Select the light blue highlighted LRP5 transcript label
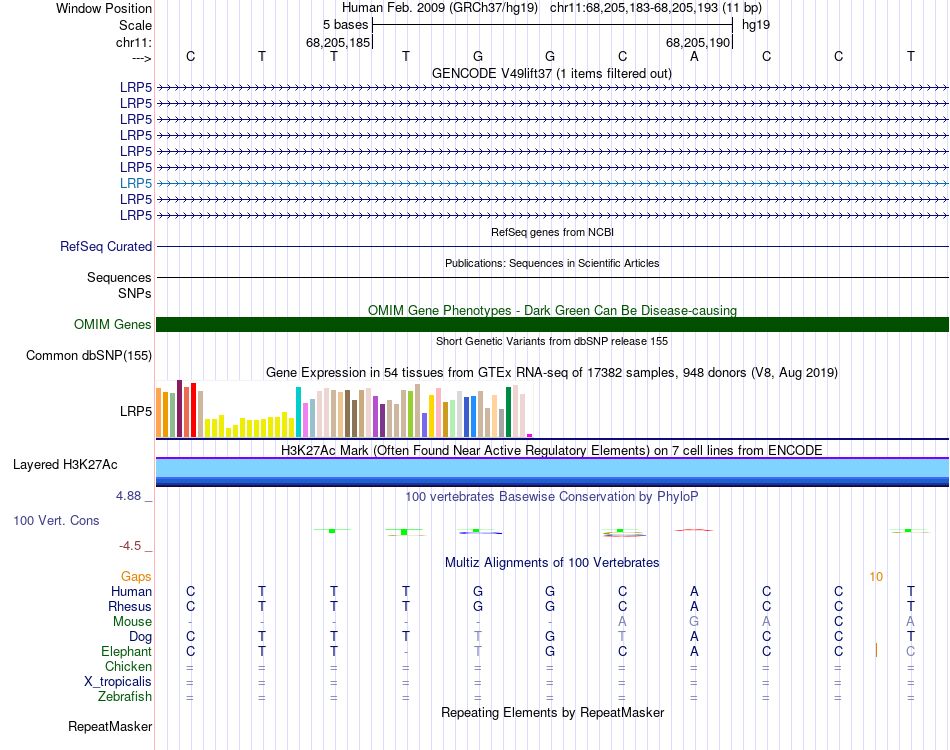The image size is (950, 750). click(136, 183)
